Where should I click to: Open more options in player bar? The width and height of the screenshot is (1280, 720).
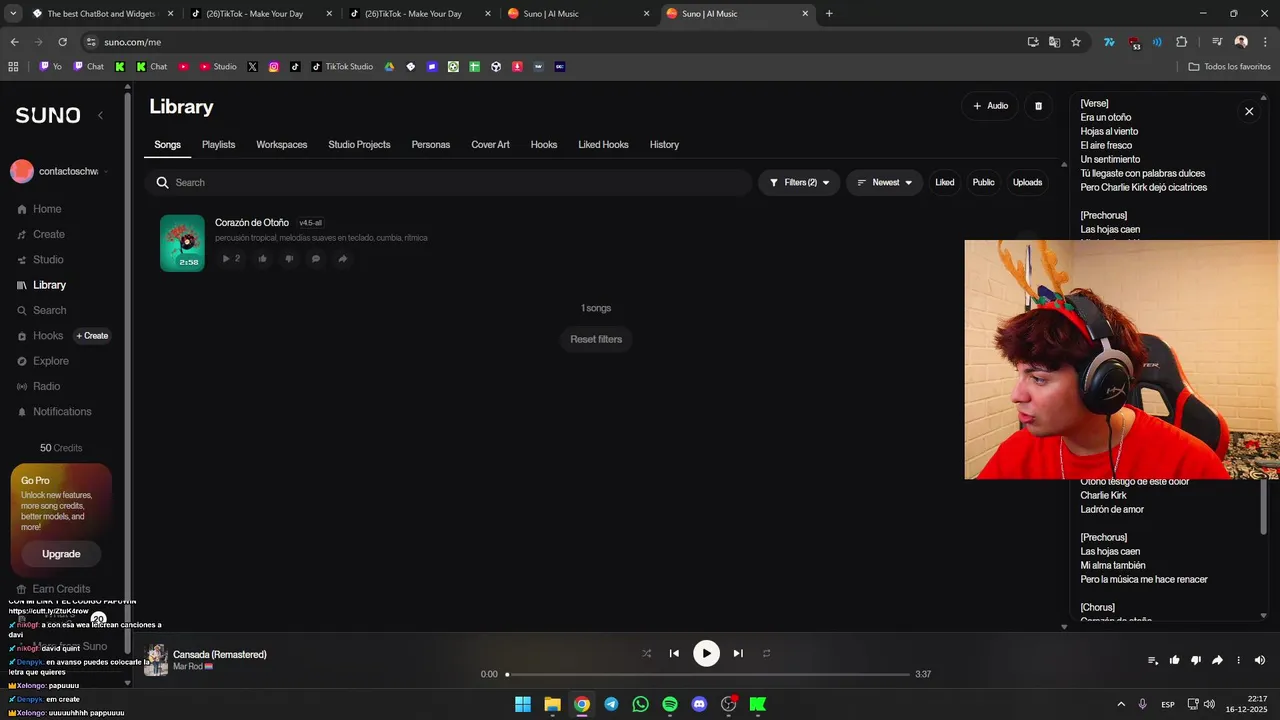click(1238, 660)
